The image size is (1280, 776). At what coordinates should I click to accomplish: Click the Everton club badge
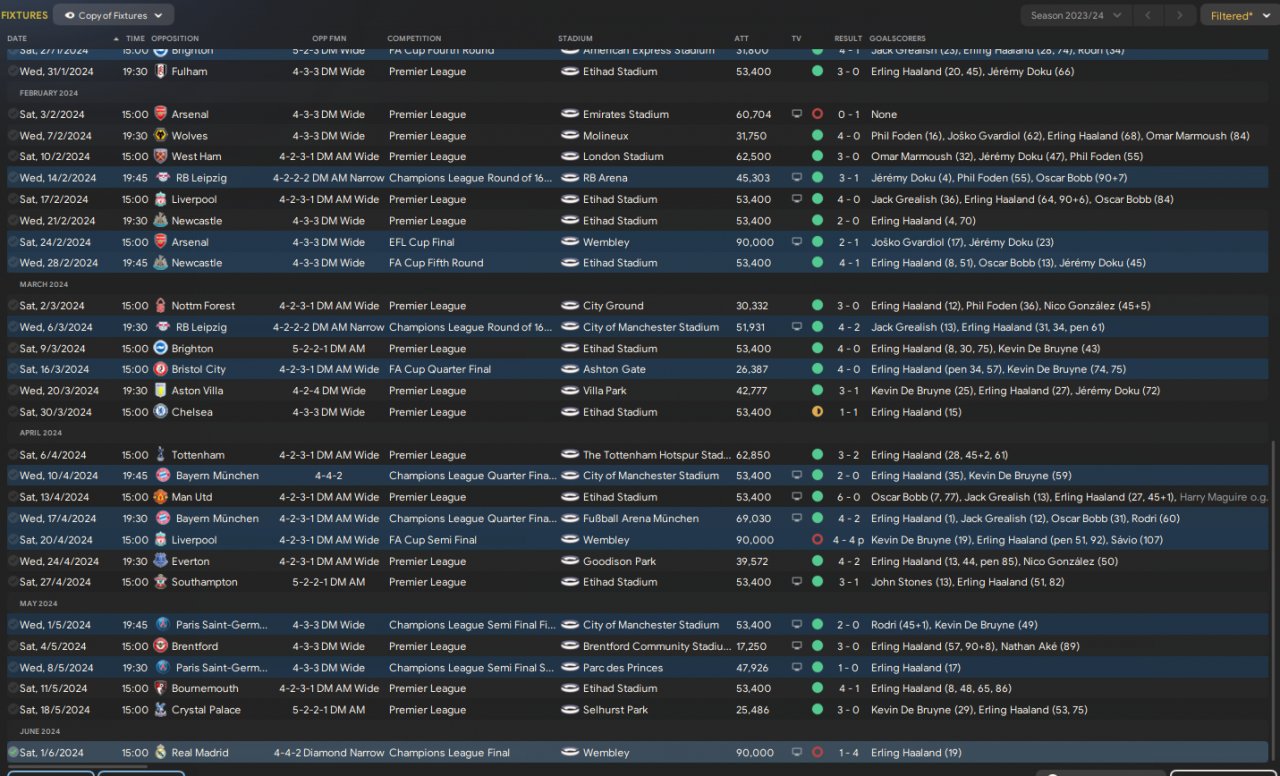160,561
